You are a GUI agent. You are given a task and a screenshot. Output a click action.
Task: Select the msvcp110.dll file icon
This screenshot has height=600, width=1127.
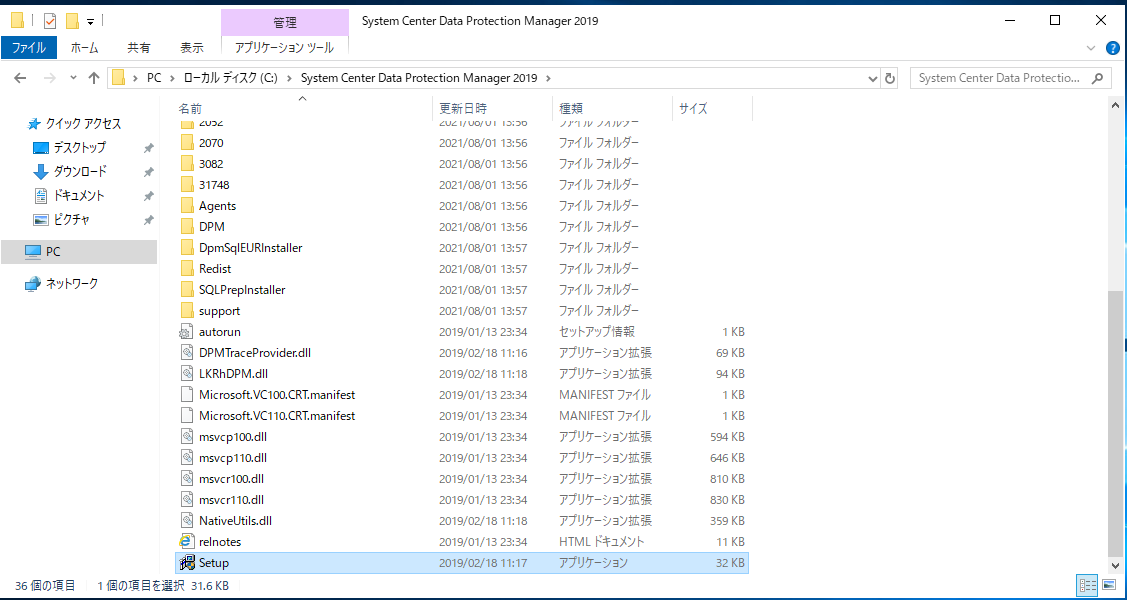[187, 458]
